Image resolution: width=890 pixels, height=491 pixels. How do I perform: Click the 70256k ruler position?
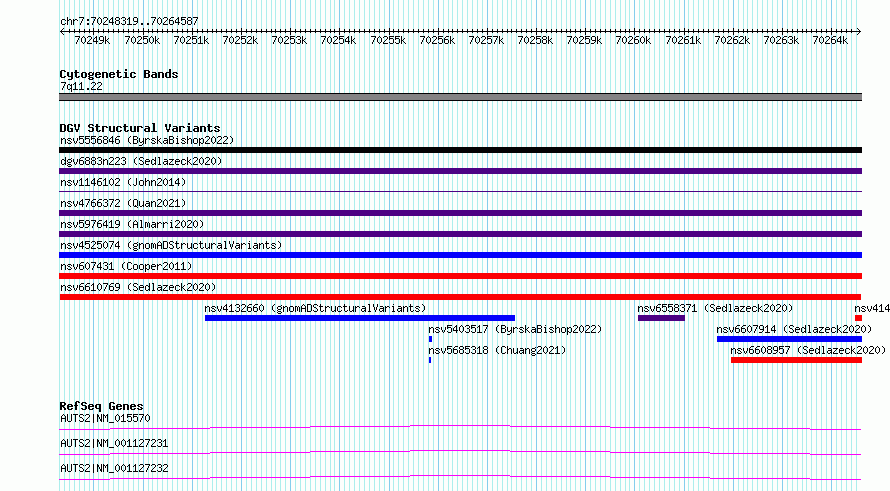click(x=437, y=40)
